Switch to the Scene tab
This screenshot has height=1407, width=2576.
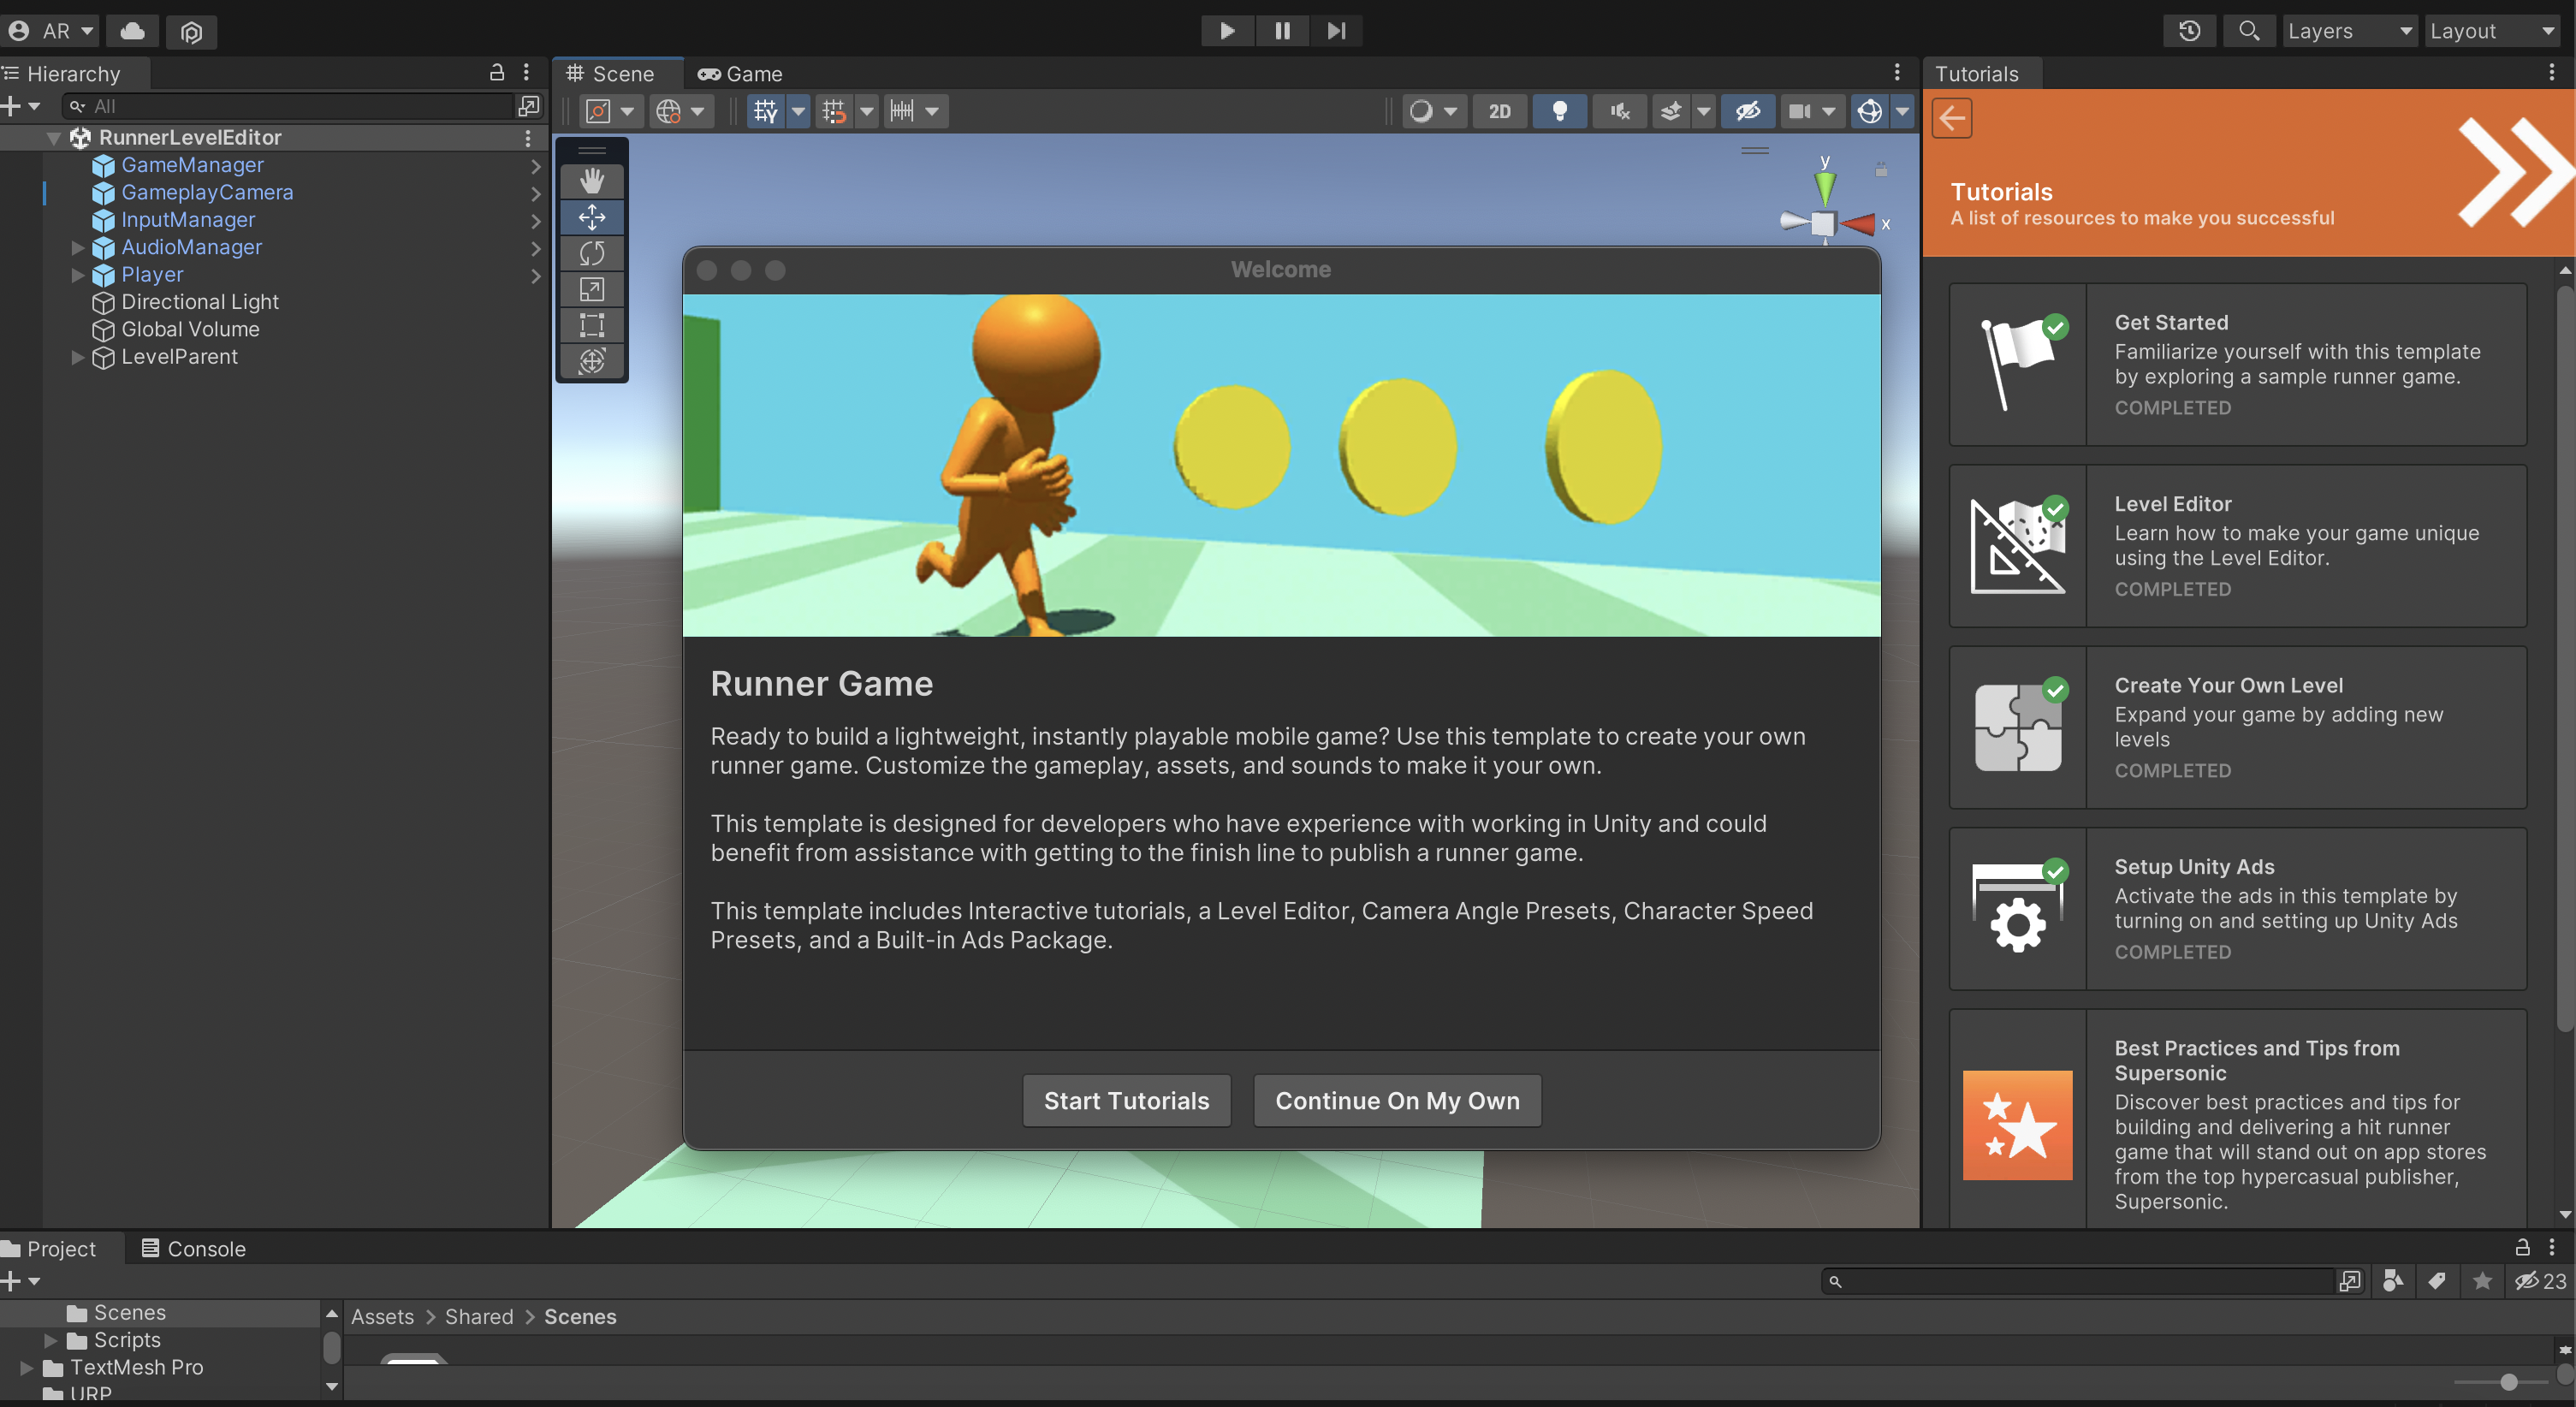coord(619,73)
